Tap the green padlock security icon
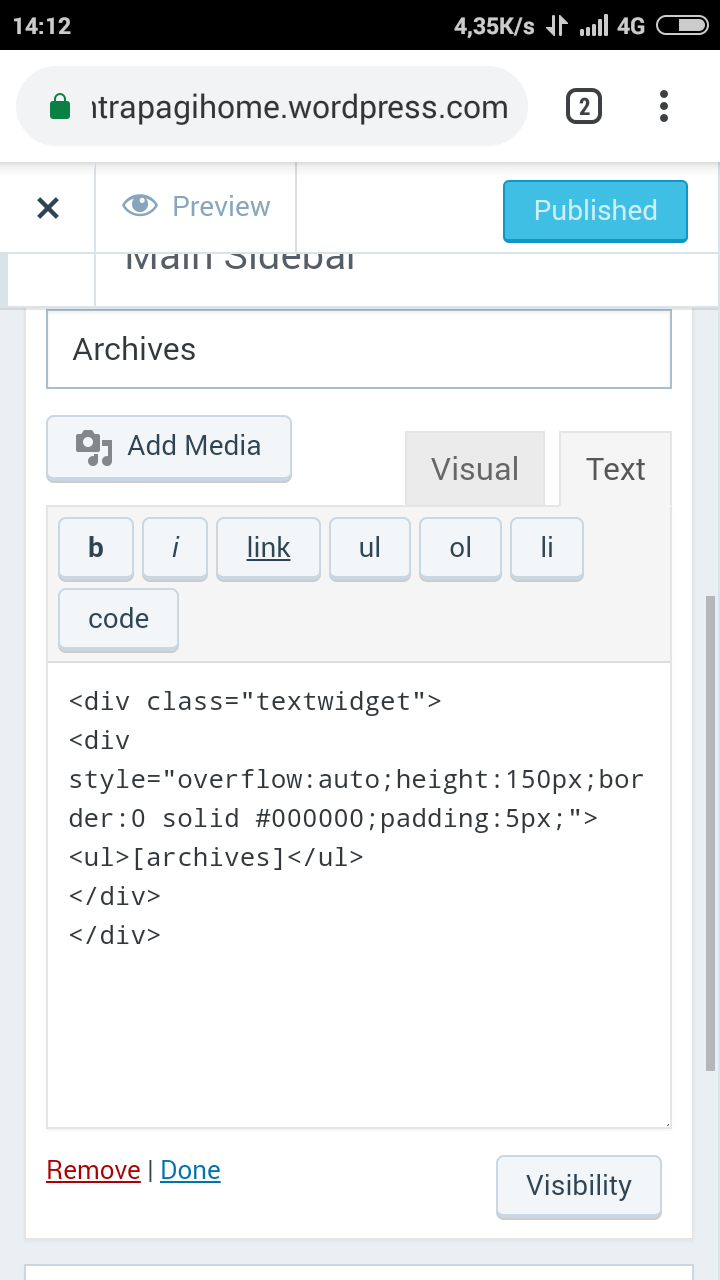Image resolution: width=720 pixels, height=1280 pixels. pyautogui.click(x=60, y=107)
